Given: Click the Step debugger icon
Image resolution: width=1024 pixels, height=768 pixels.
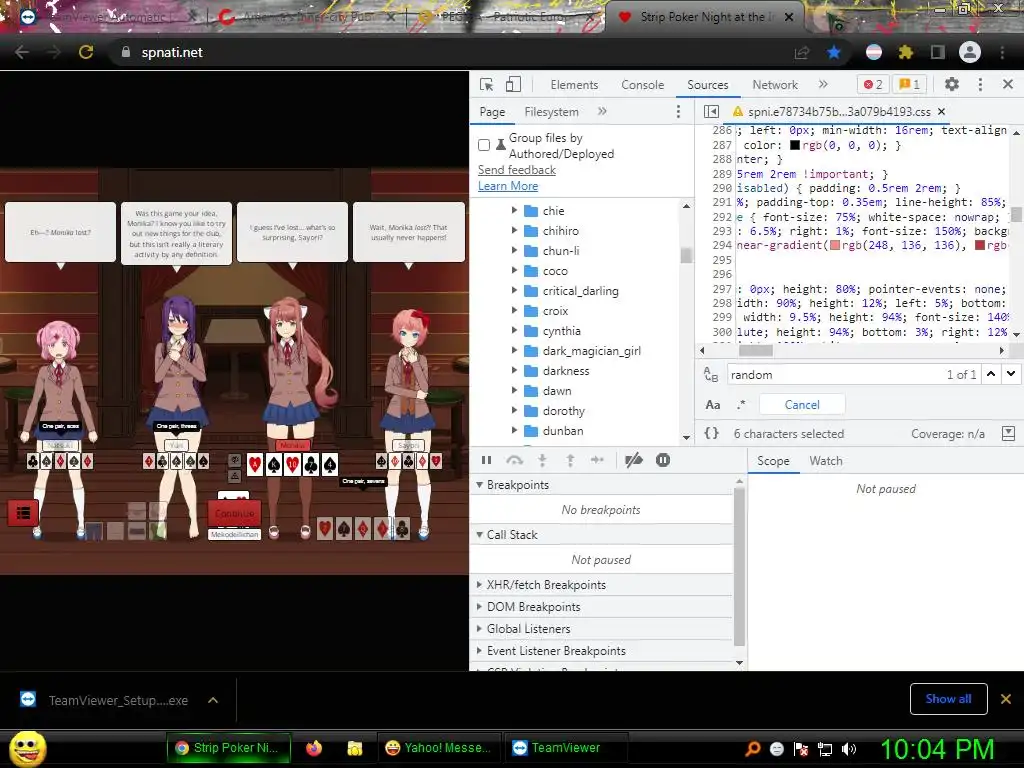Looking at the screenshot, I should (x=598, y=460).
